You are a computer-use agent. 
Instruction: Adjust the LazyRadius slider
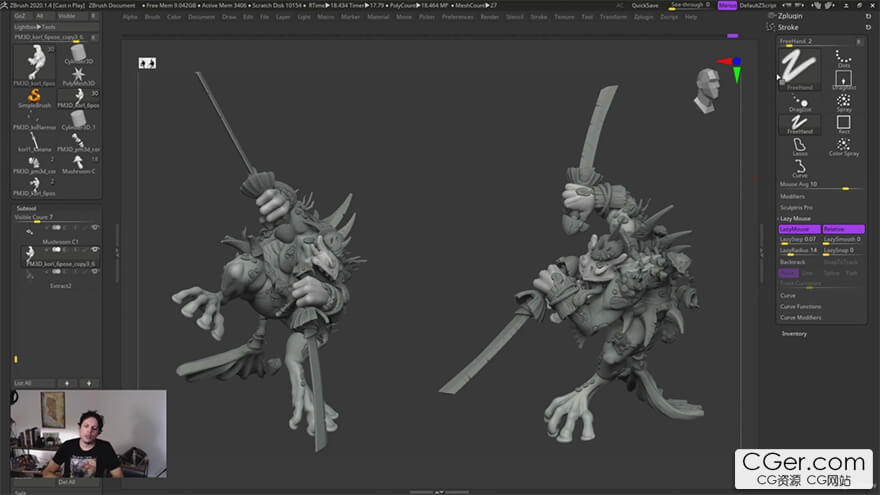[799, 251]
